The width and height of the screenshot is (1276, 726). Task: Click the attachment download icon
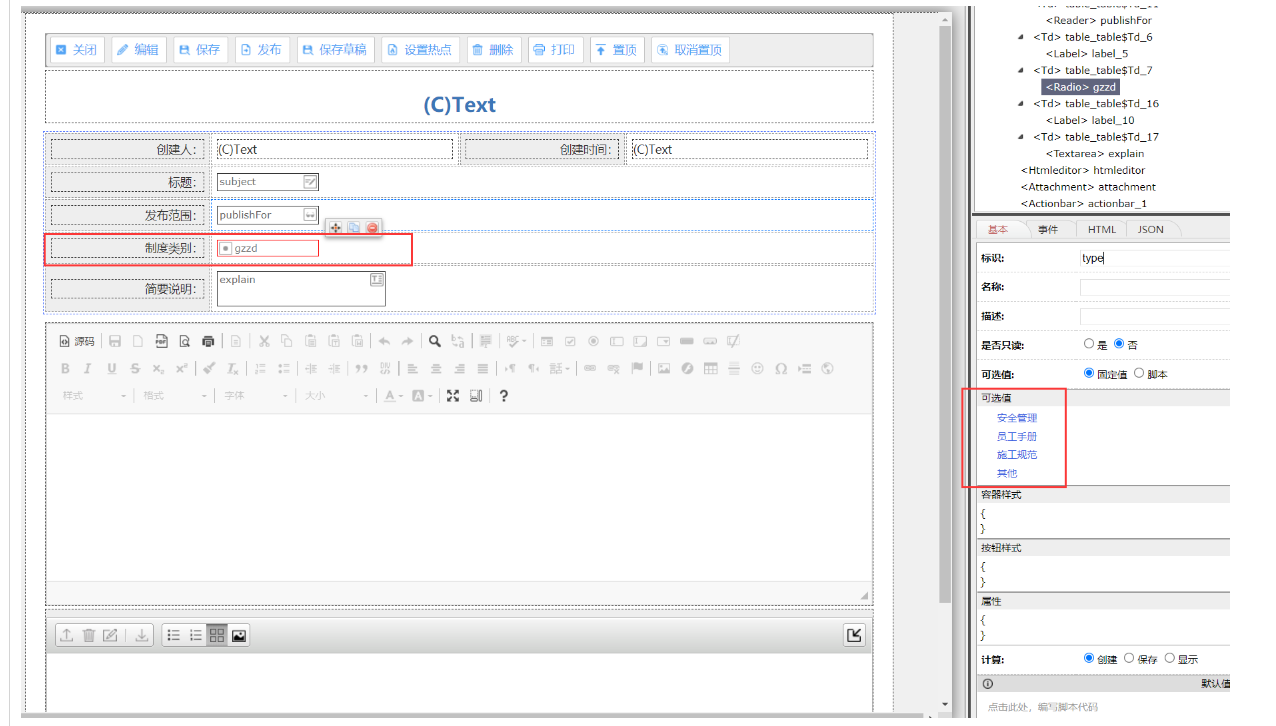(142, 635)
